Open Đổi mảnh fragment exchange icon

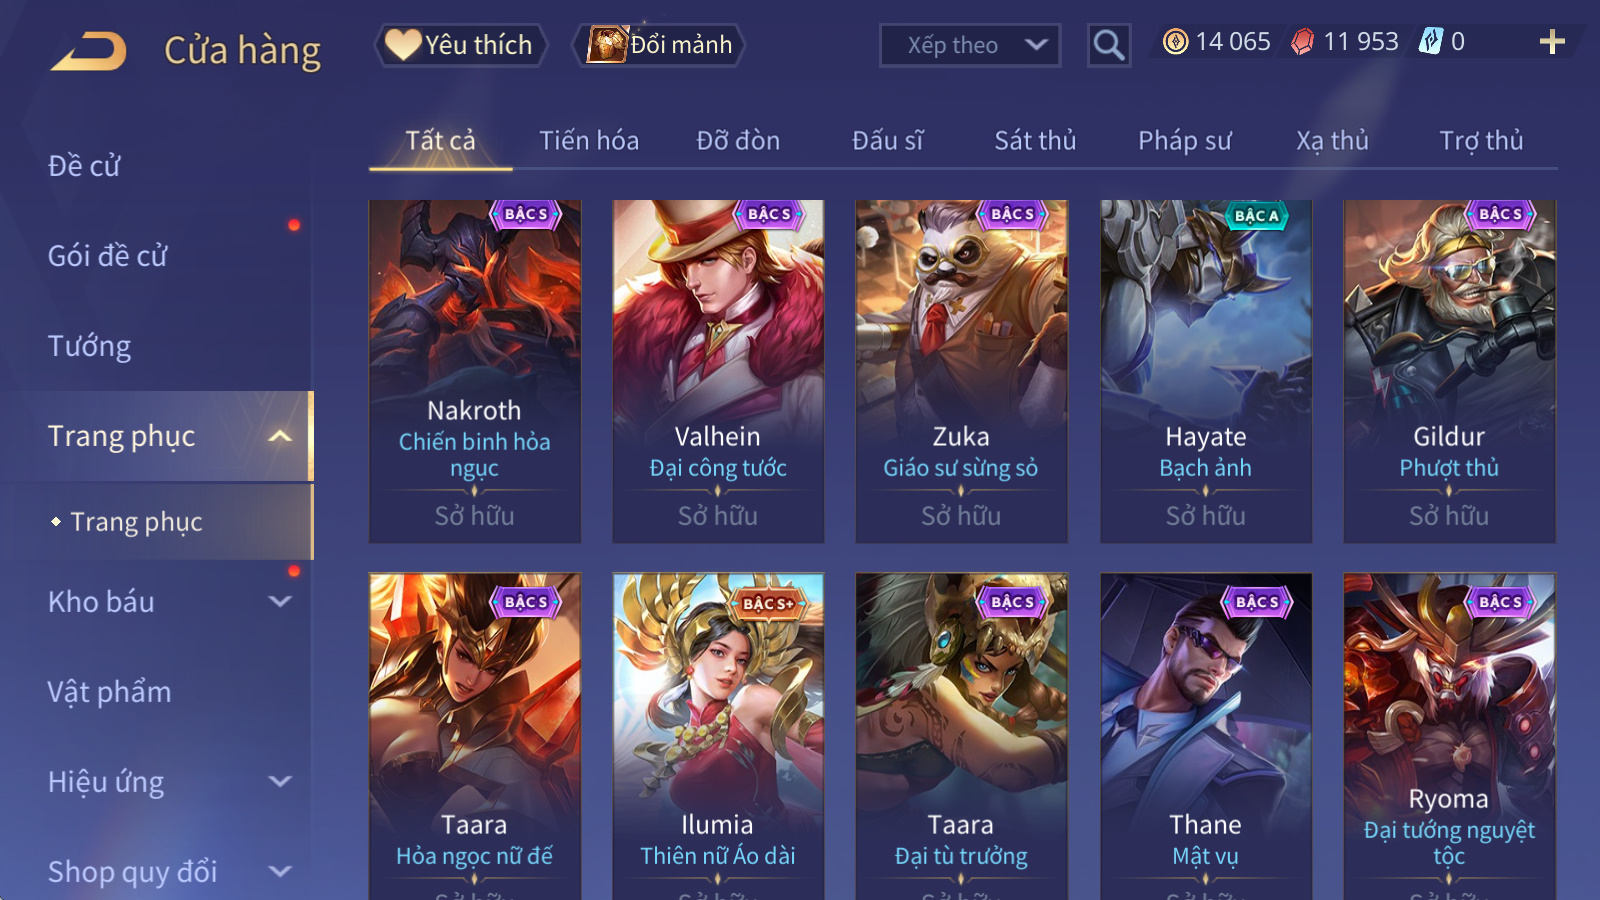(607, 45)
